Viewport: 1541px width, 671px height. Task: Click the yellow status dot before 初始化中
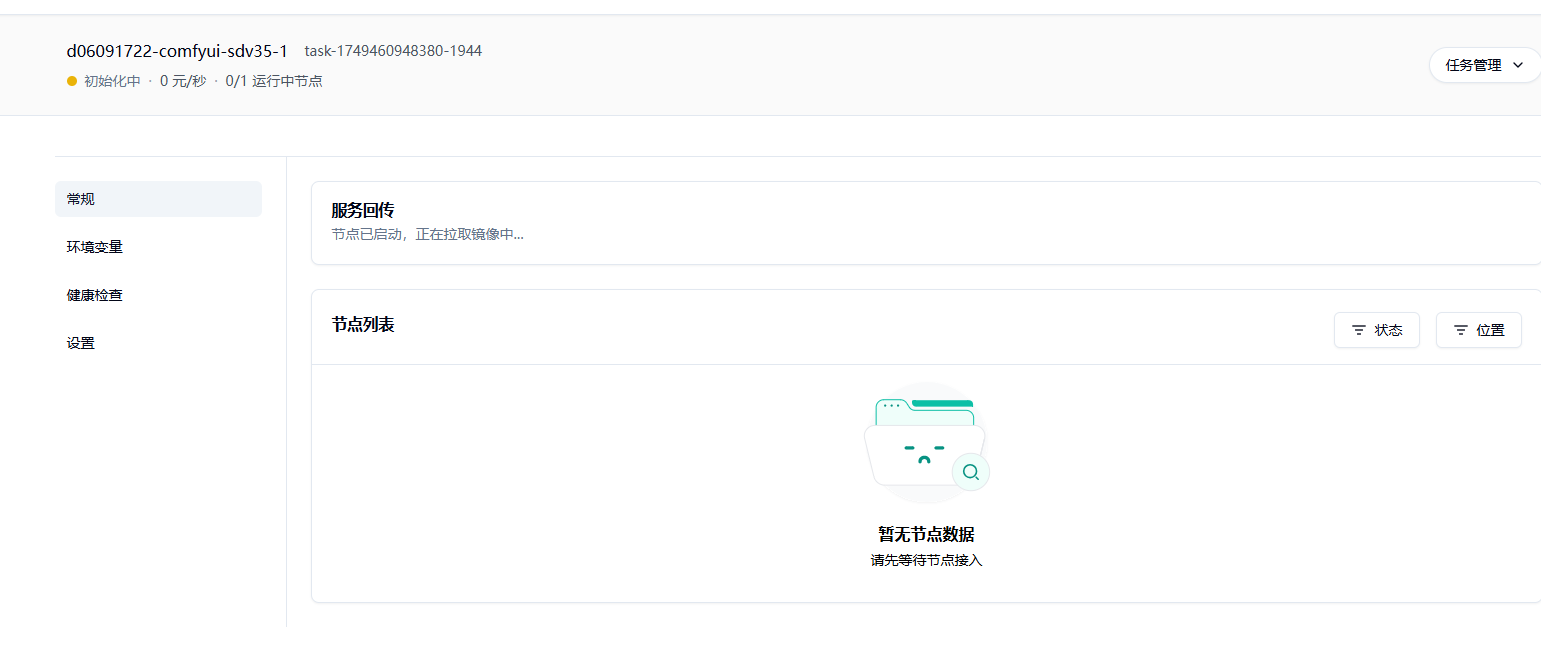[72, 81]
